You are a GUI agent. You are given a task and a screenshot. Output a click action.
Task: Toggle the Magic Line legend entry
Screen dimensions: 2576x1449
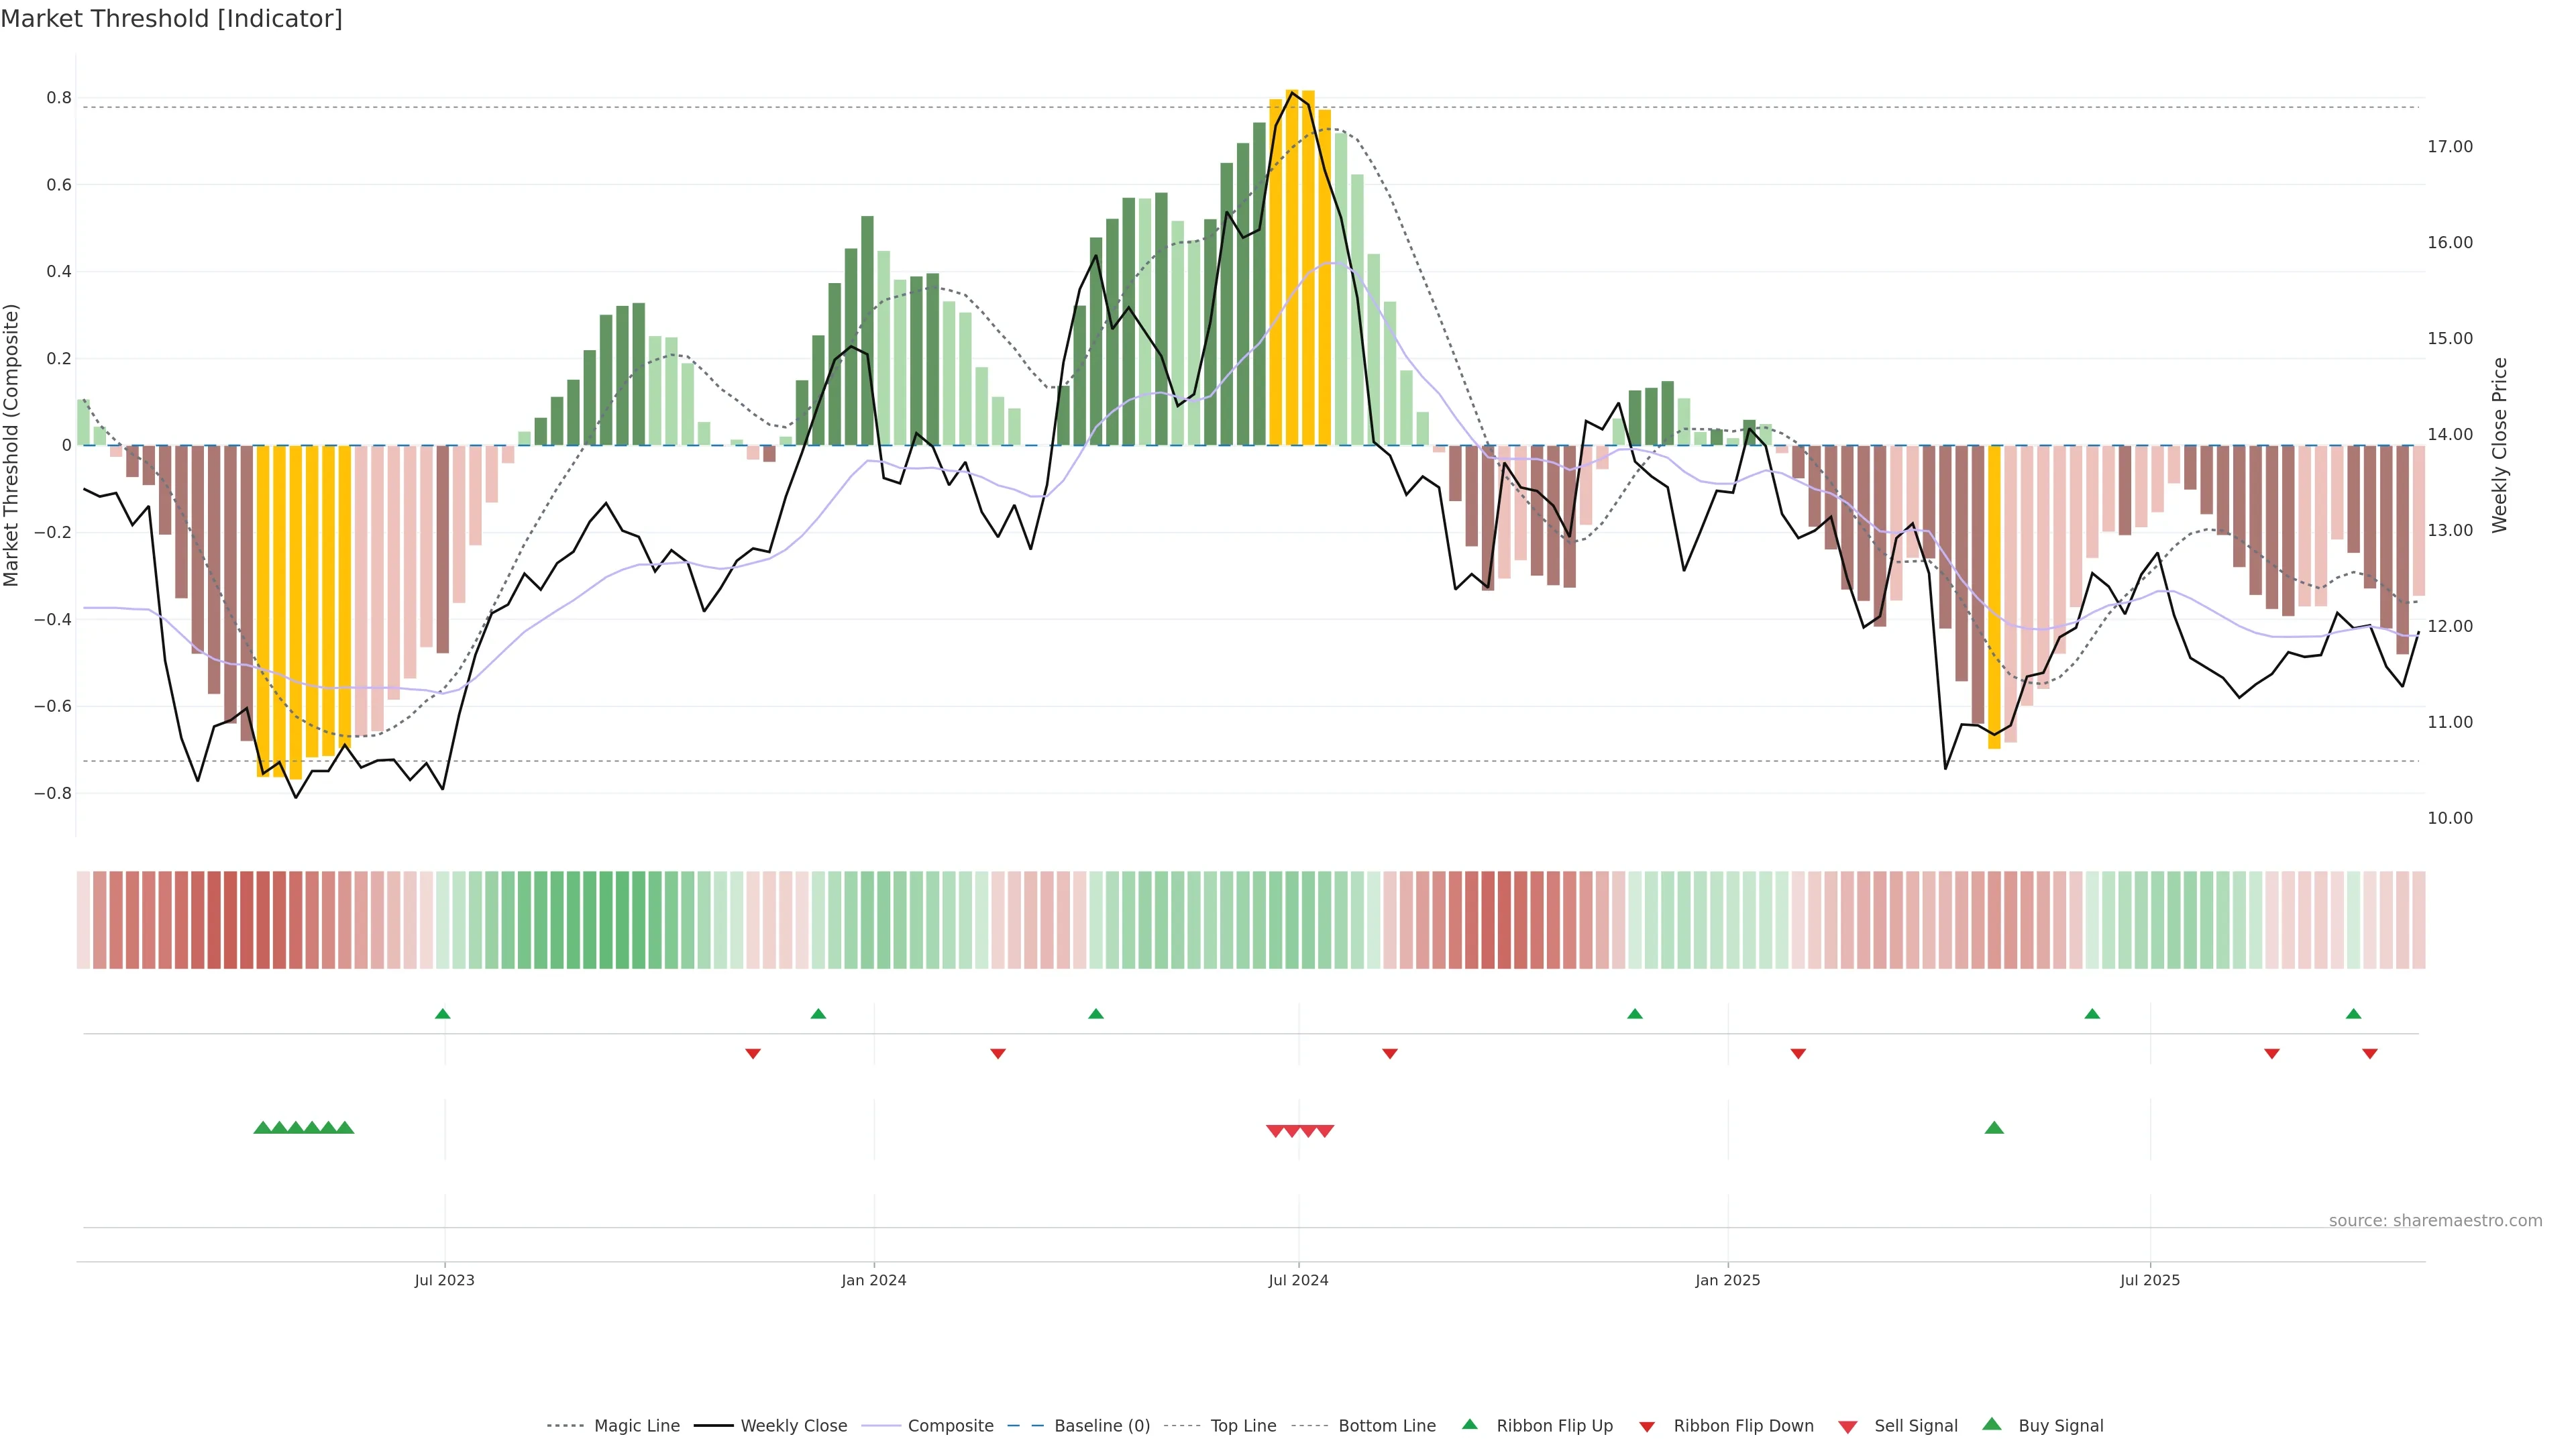[636, 1426]
